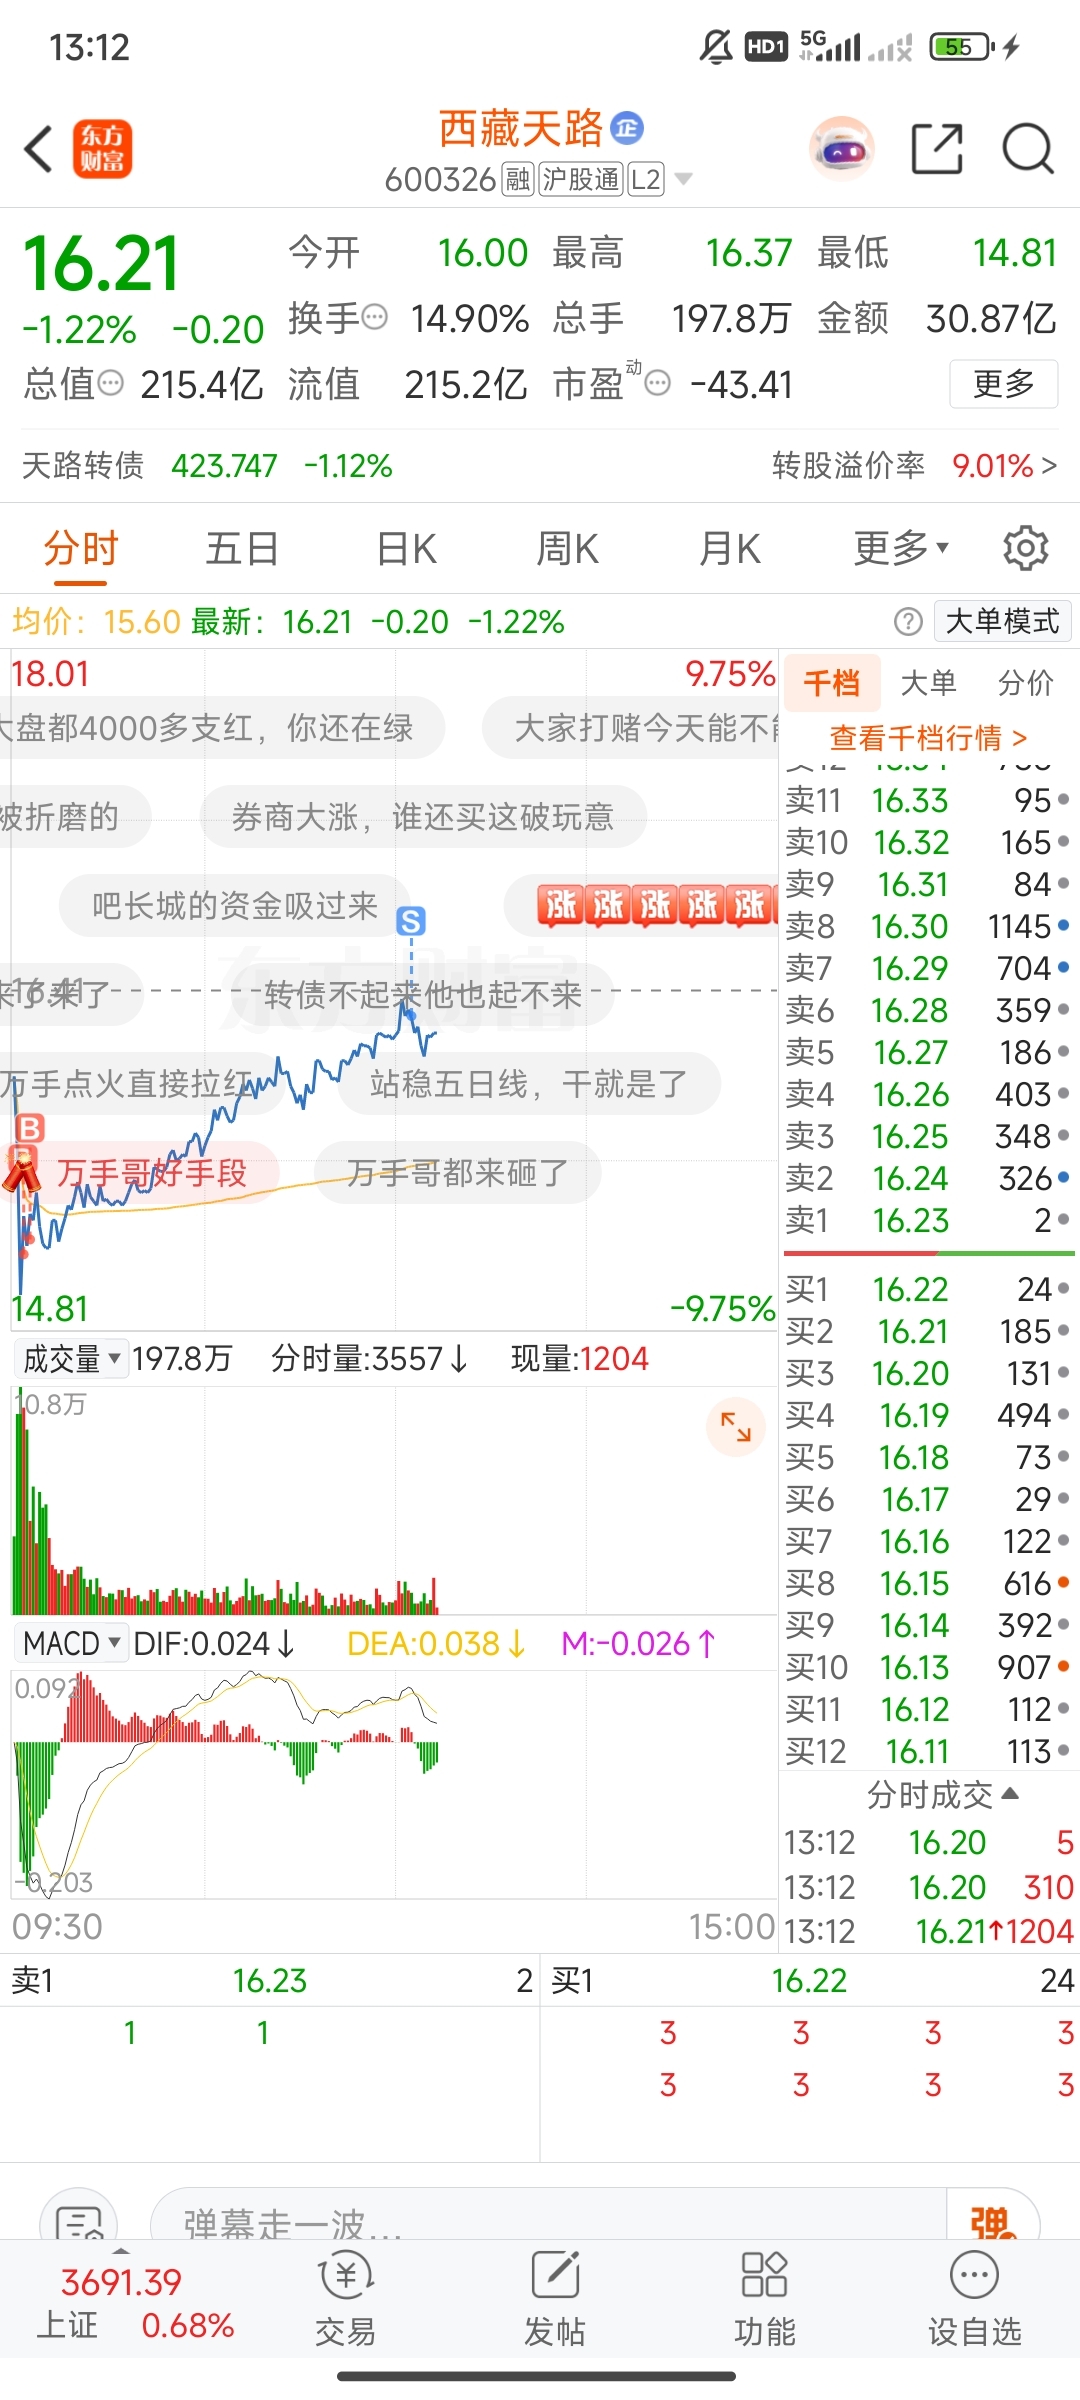Tap the 沪股通 tag

click(581, 180)
